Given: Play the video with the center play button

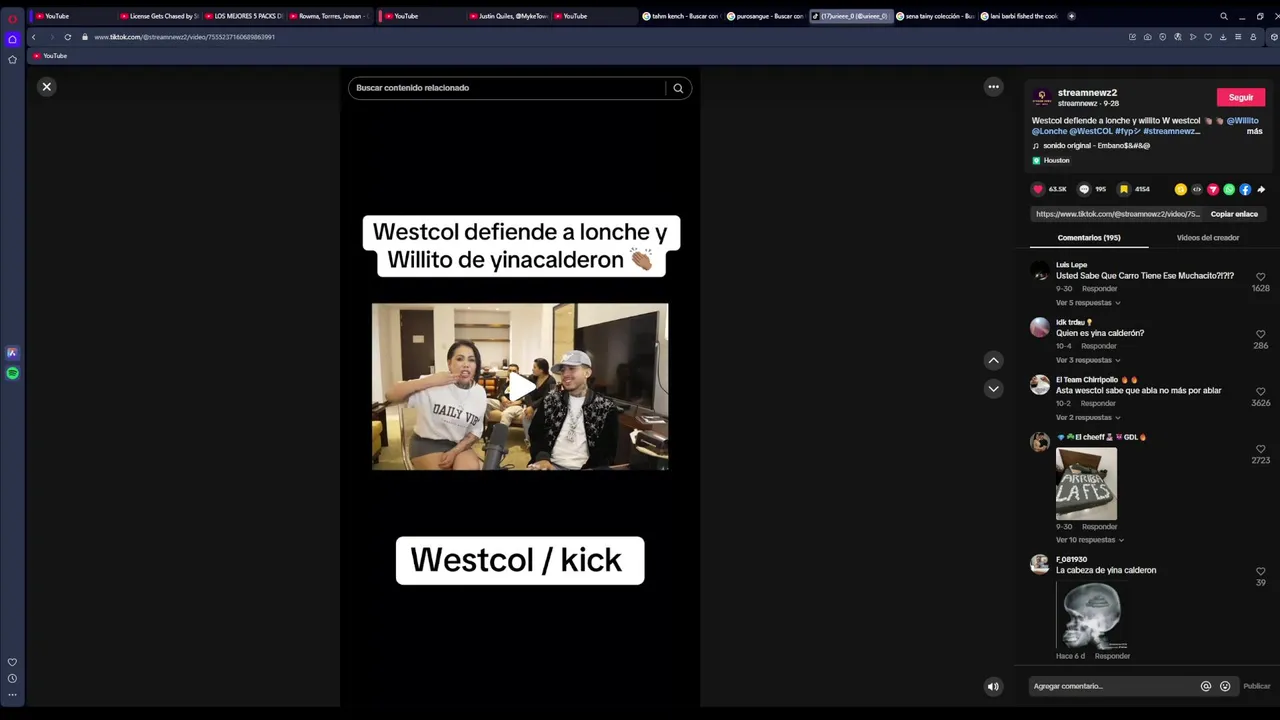Looking at the screenshot, I should click(x=520, y=387).
